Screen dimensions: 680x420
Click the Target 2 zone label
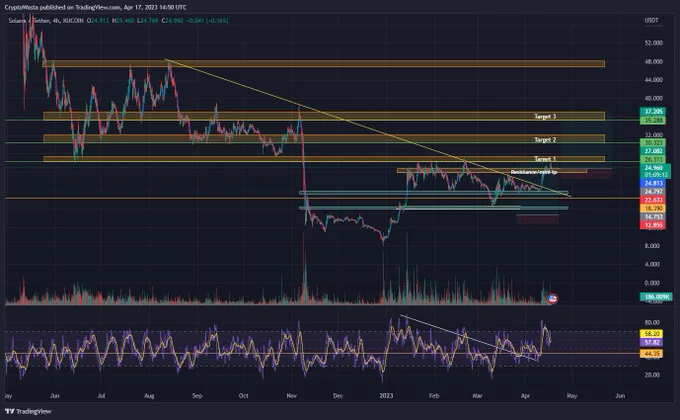[x=545, y=140]
